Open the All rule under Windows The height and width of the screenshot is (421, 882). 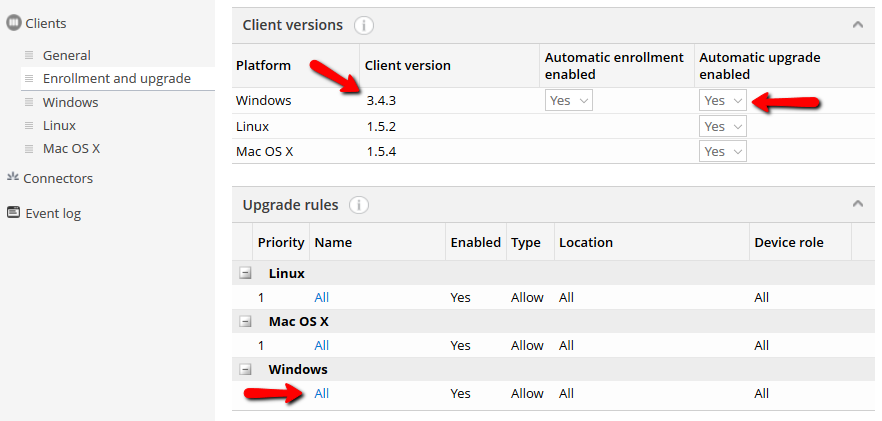coord(321,393)
